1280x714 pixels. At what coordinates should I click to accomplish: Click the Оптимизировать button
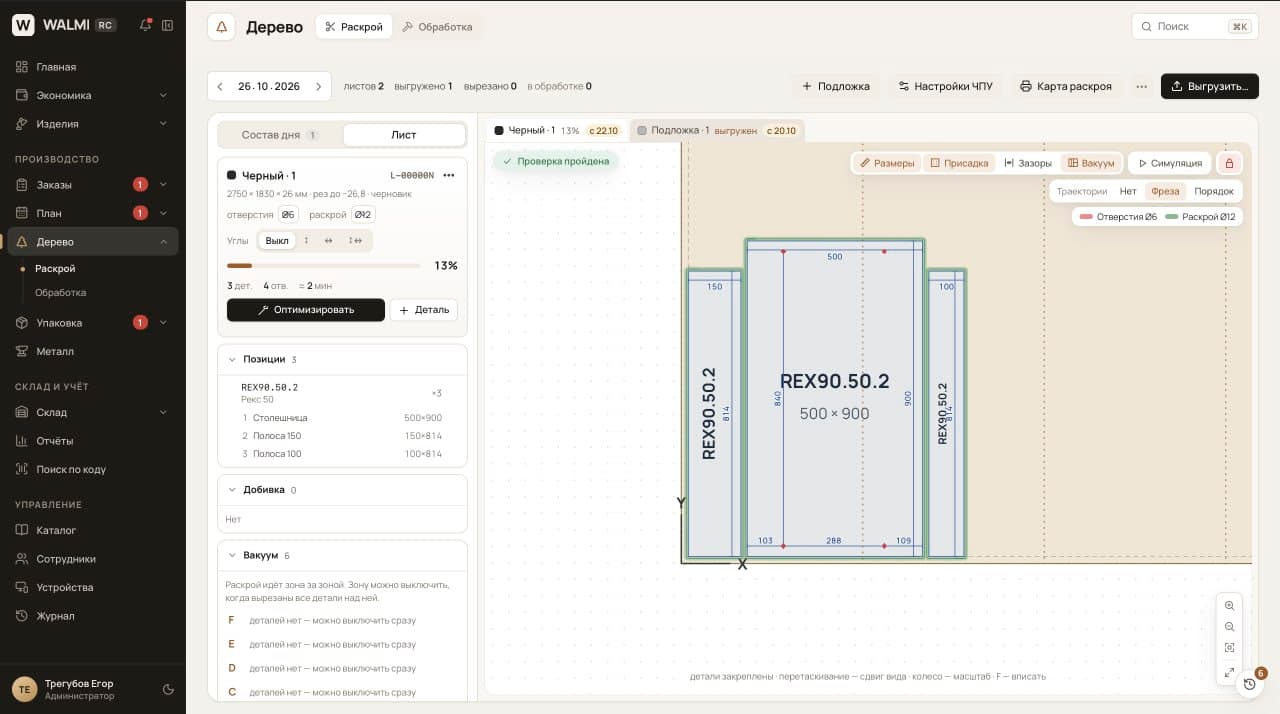tap(306, 310)
